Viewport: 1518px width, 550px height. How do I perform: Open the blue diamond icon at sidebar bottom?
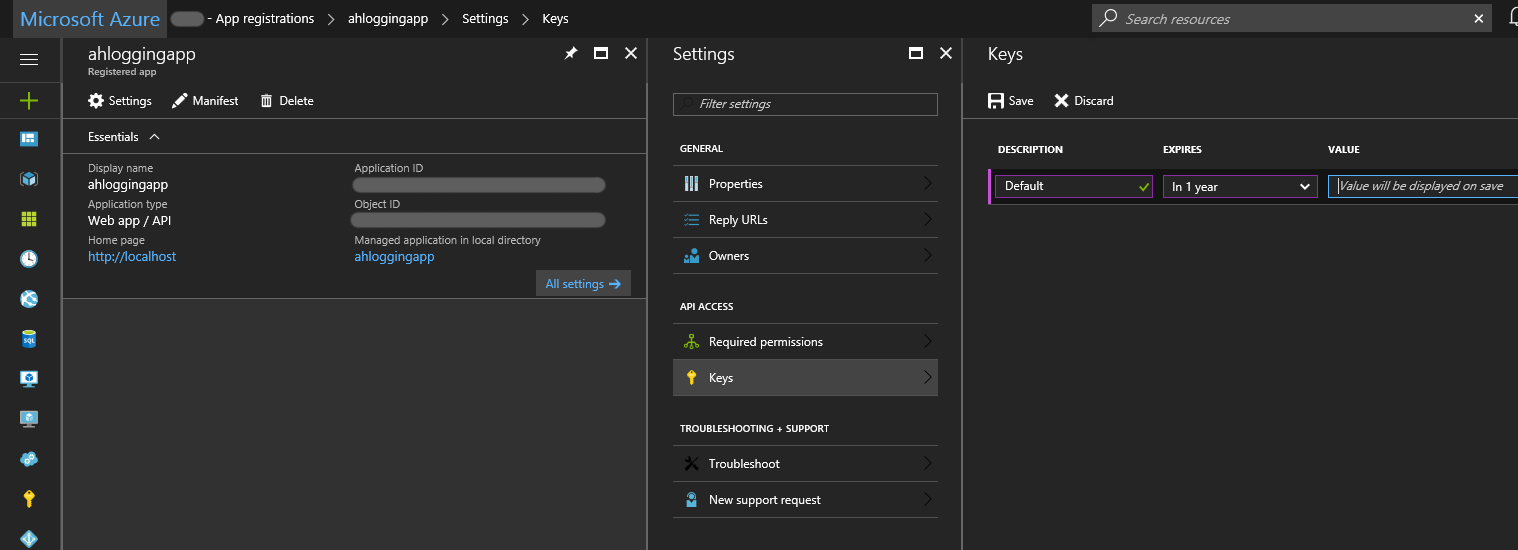click(29, 538)
